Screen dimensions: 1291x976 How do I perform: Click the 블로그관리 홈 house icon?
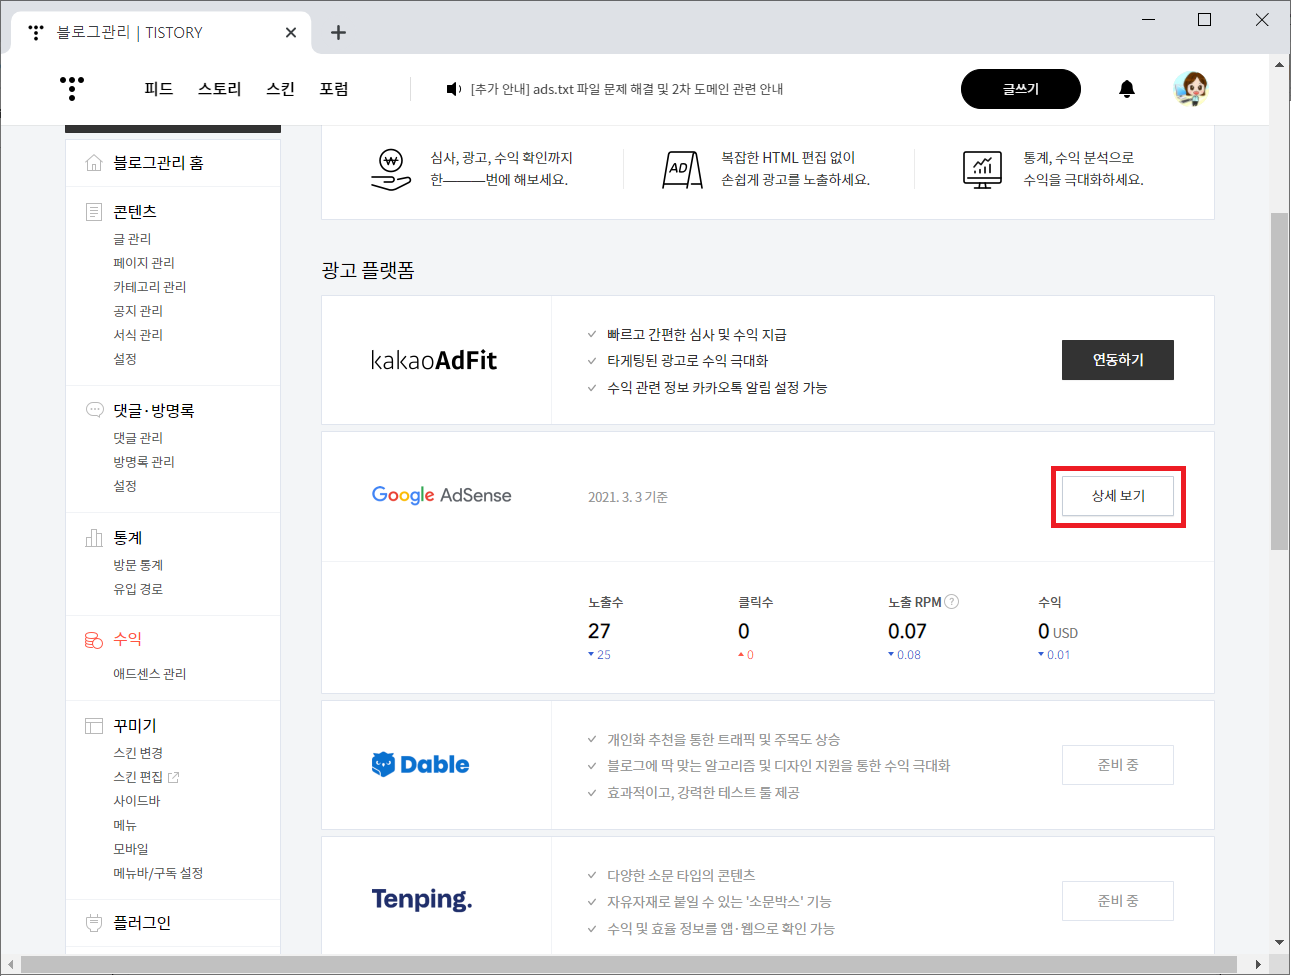[x=94, y=162]
